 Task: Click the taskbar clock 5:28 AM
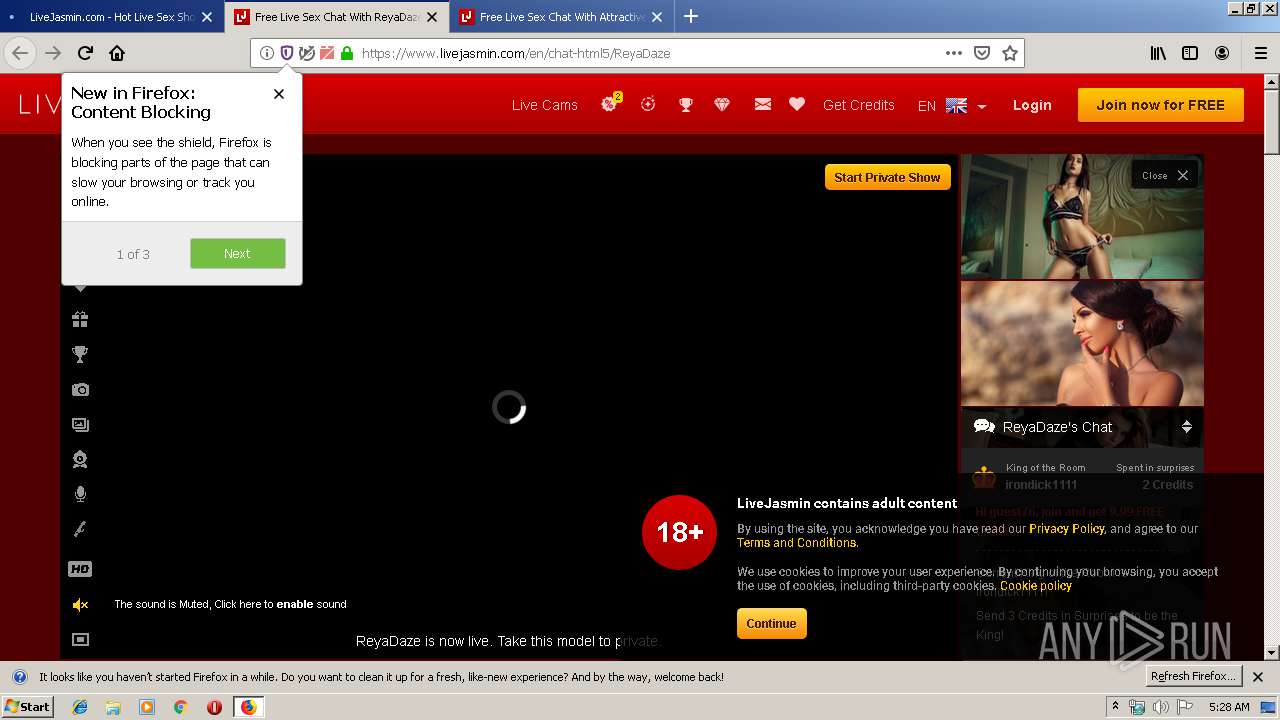1229,707
